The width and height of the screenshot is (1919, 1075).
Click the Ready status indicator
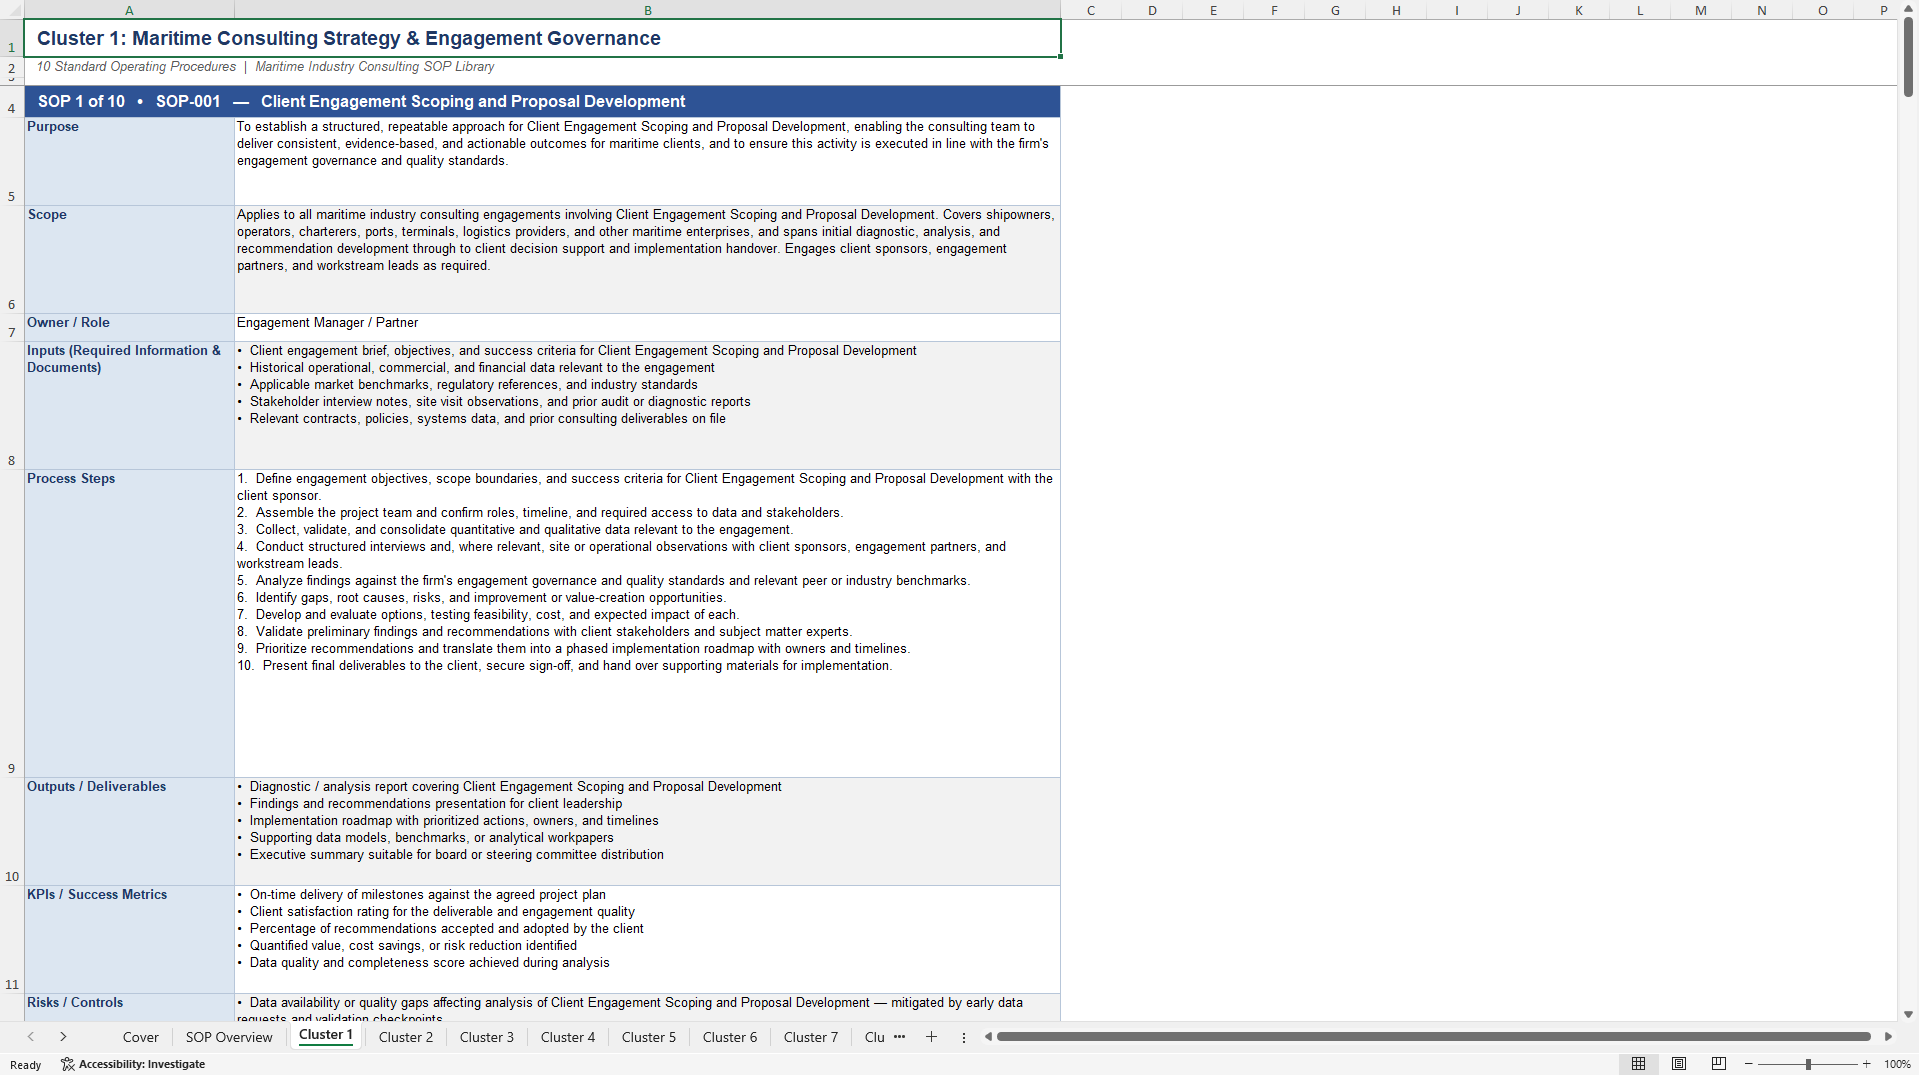pyautogui.click(x=26, y=1065)
